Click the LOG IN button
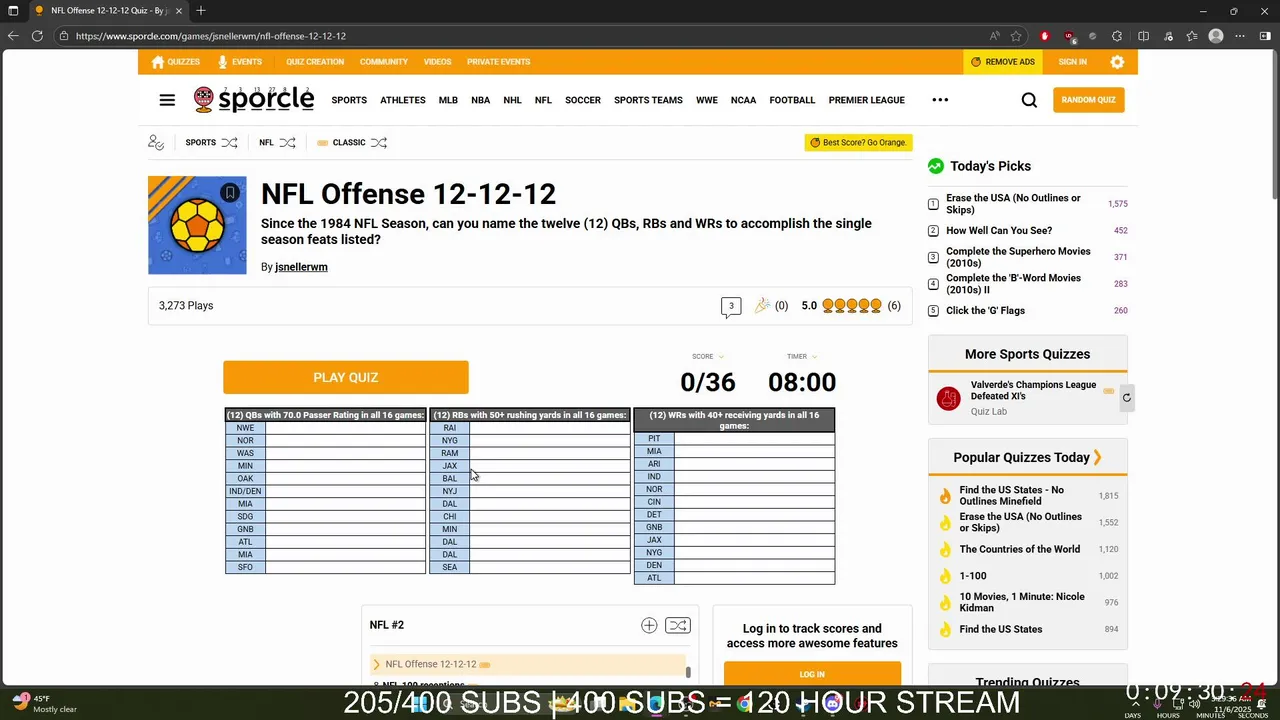1280x720 pixels. [812, 674]
